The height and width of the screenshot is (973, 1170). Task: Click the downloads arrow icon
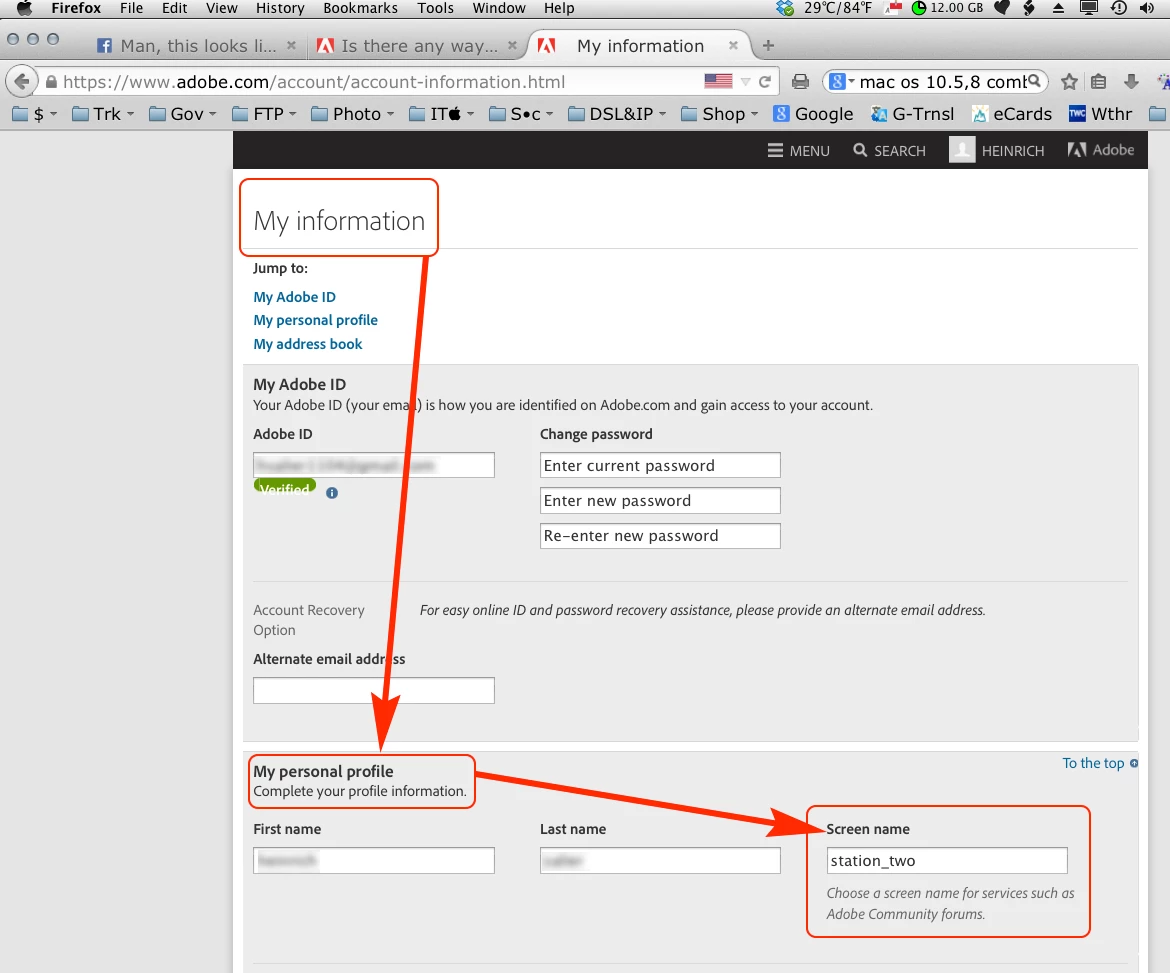click(1131, 81)
